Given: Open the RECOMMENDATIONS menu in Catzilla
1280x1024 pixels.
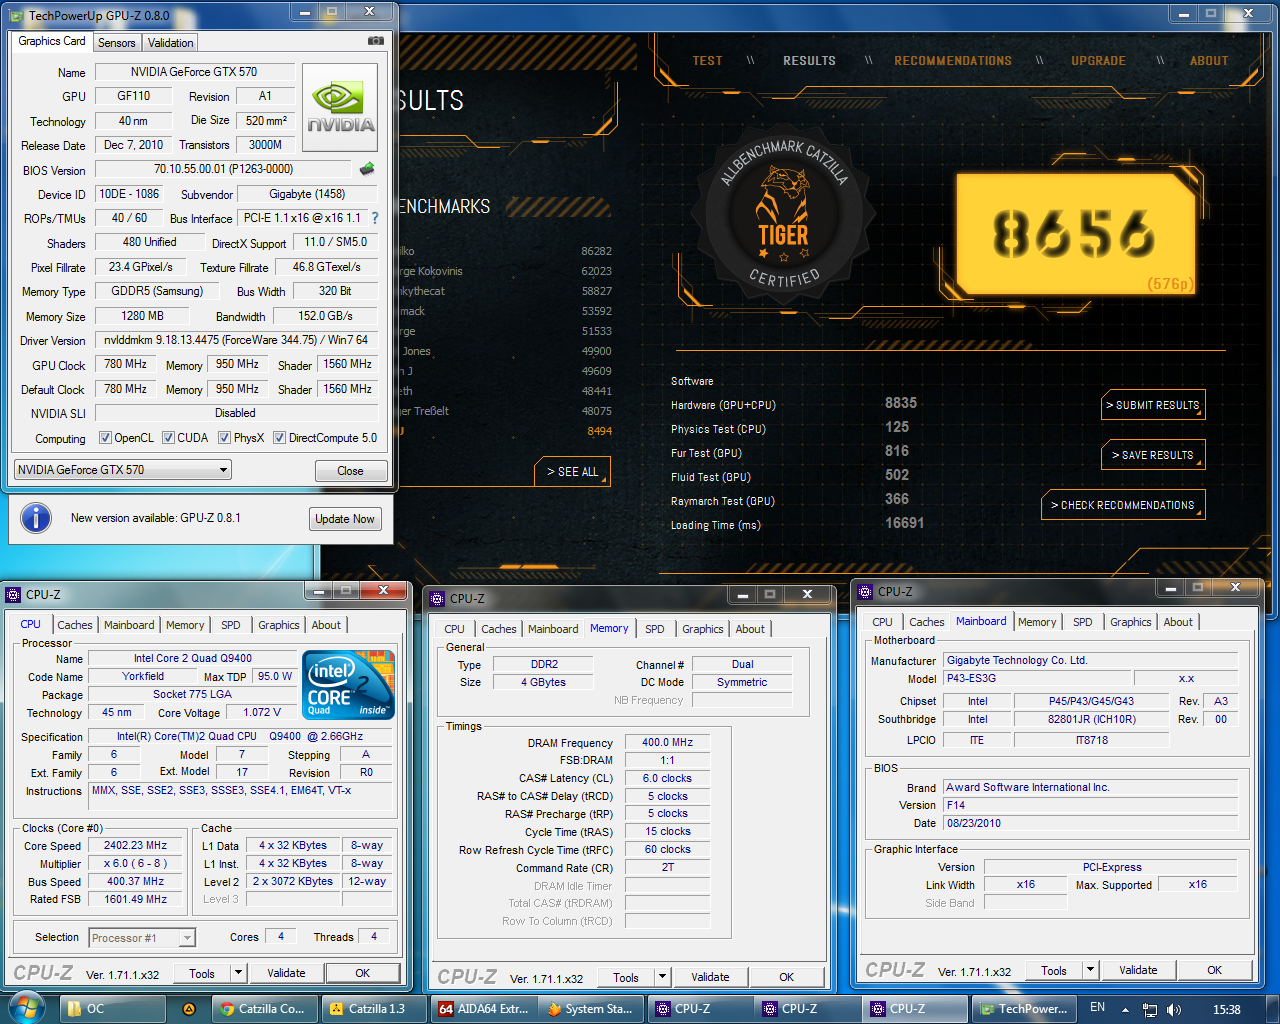Looking at the screenshot, I should [952, 61].
